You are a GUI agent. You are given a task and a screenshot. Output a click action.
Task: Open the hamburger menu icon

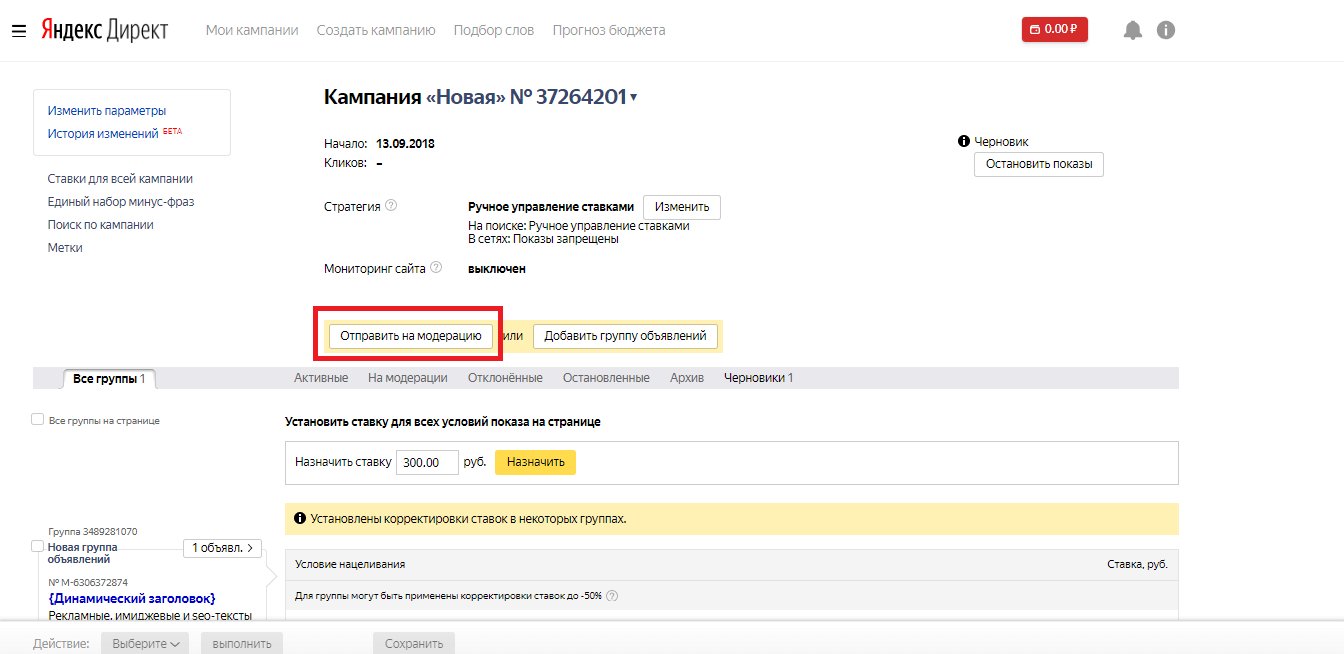(18, 31)
